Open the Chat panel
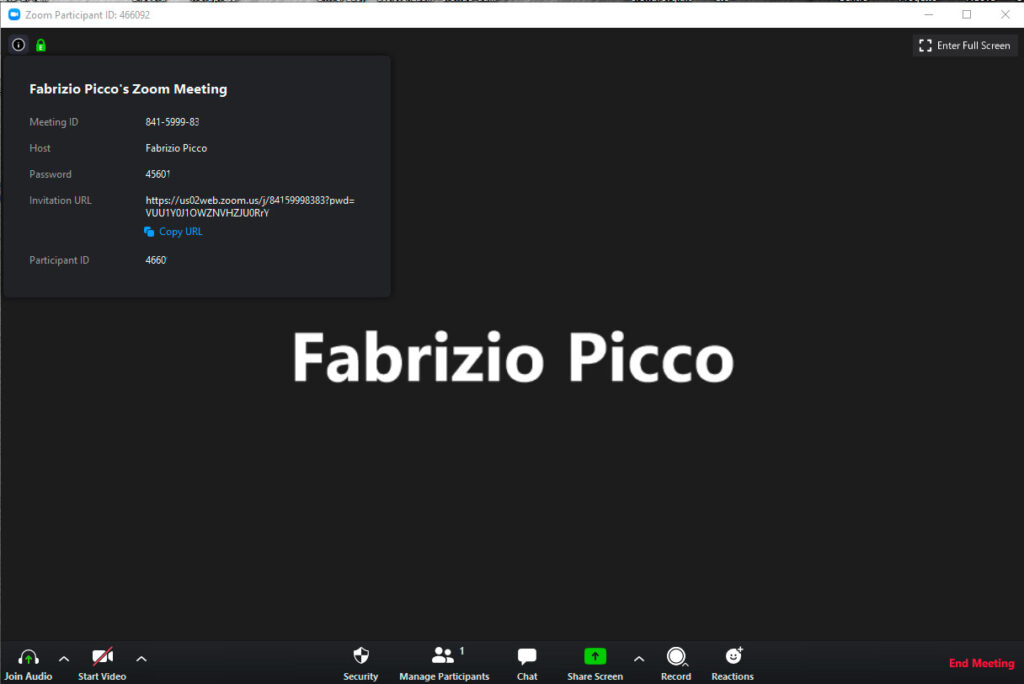 (x=527, y=664)
